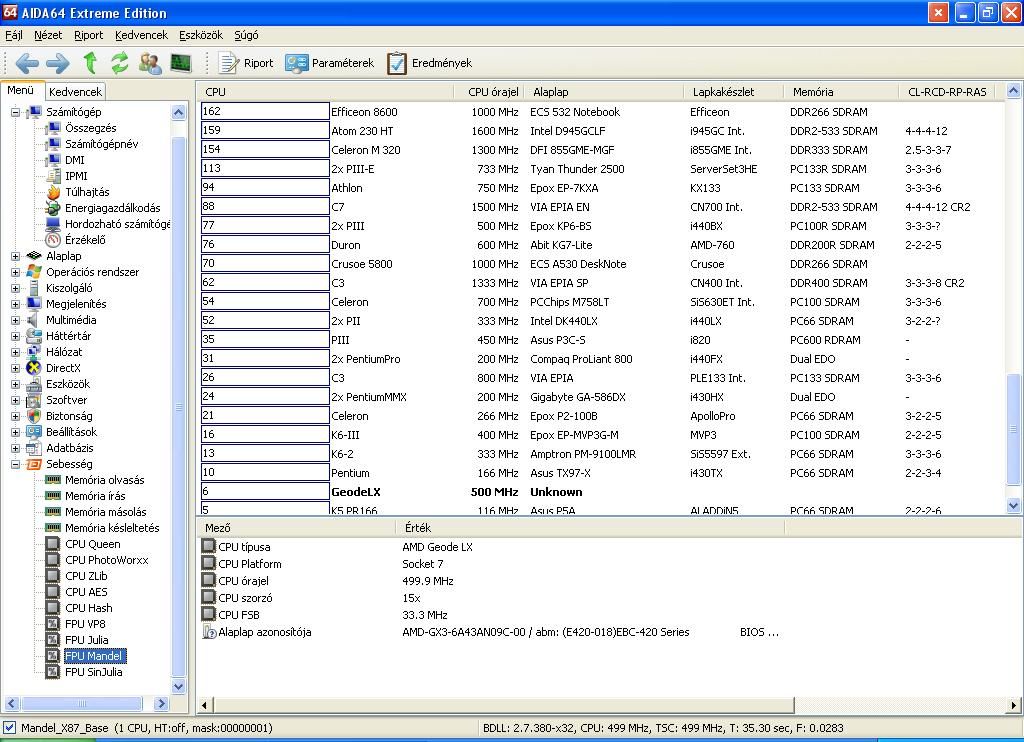The width and height of the screenshot is (1024, 742).
Task: Select the Memória írás benchmark icon
Action: [x=53, y=496]
